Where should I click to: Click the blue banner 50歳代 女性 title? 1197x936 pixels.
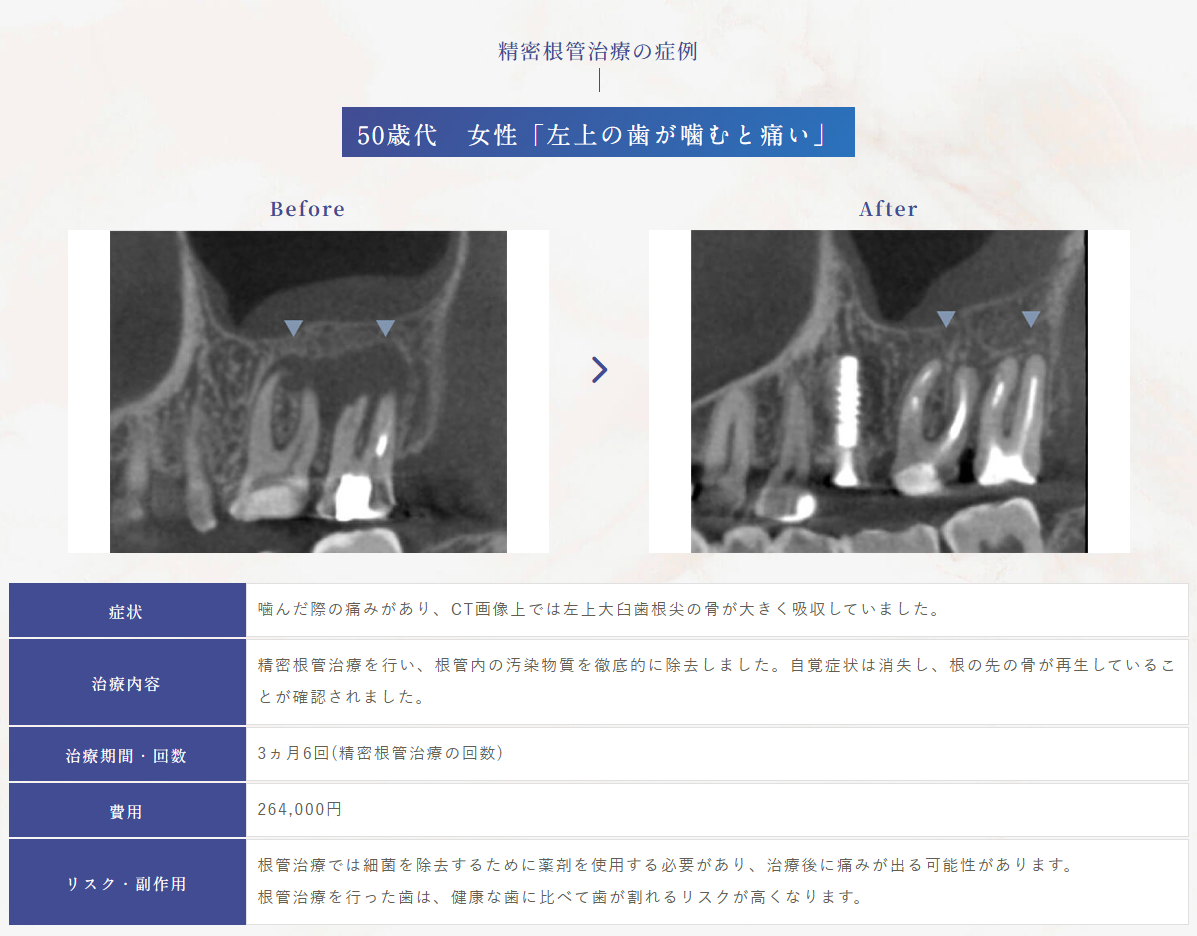(598, 132)
